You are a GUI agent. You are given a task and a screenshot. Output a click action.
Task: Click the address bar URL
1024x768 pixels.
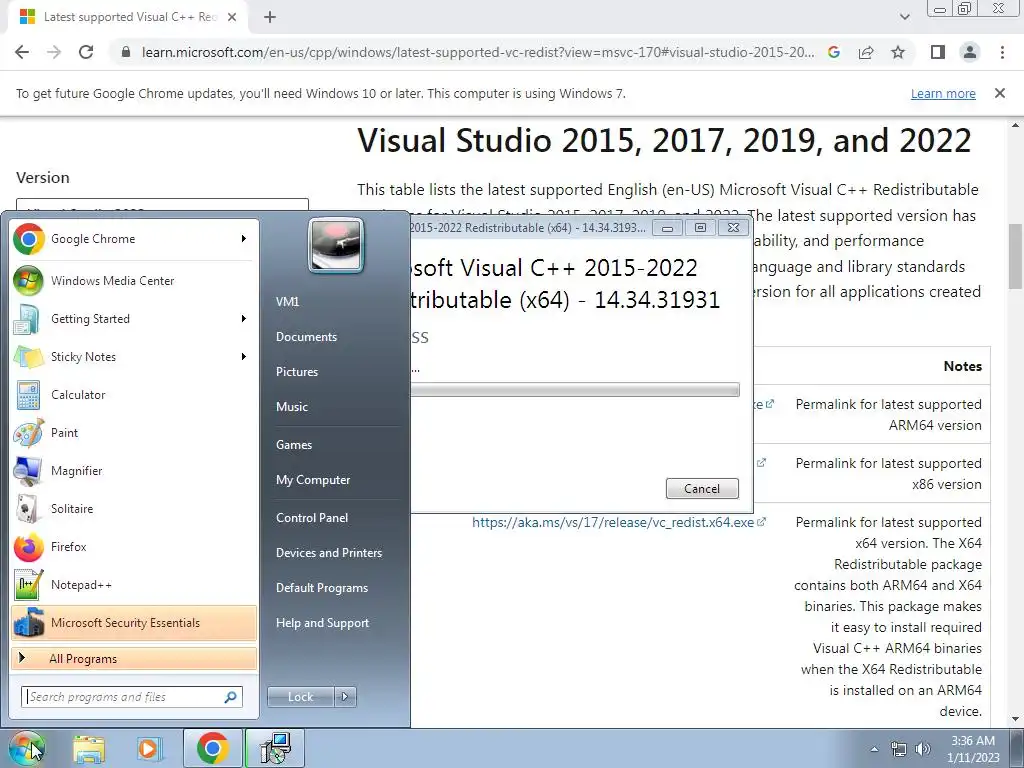(478, 52)
